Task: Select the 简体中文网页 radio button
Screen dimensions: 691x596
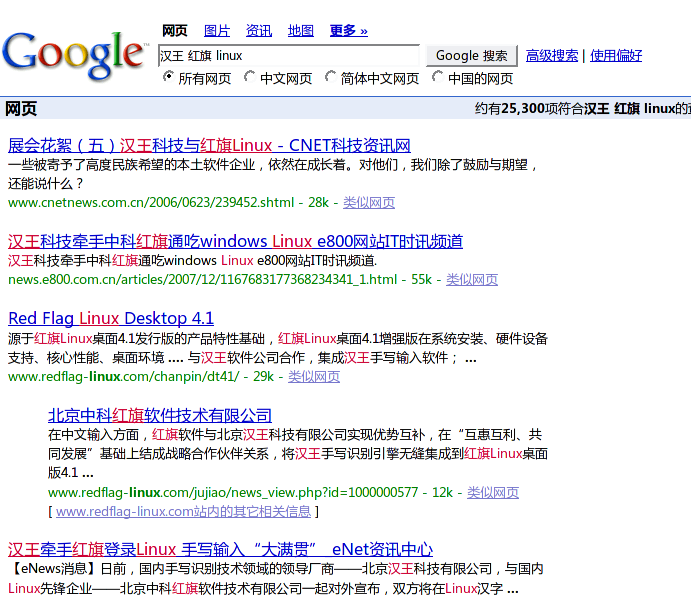Action: point(330,77)
